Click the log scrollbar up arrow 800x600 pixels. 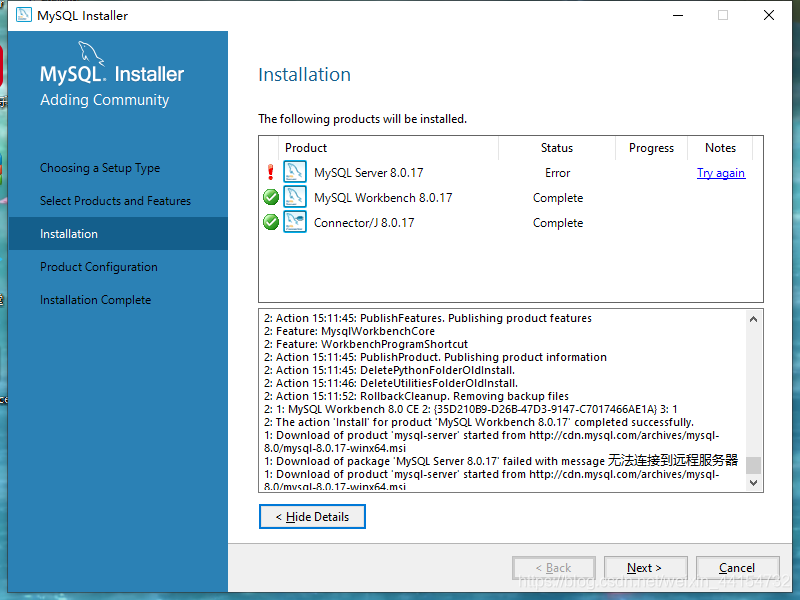pos(754,319)
